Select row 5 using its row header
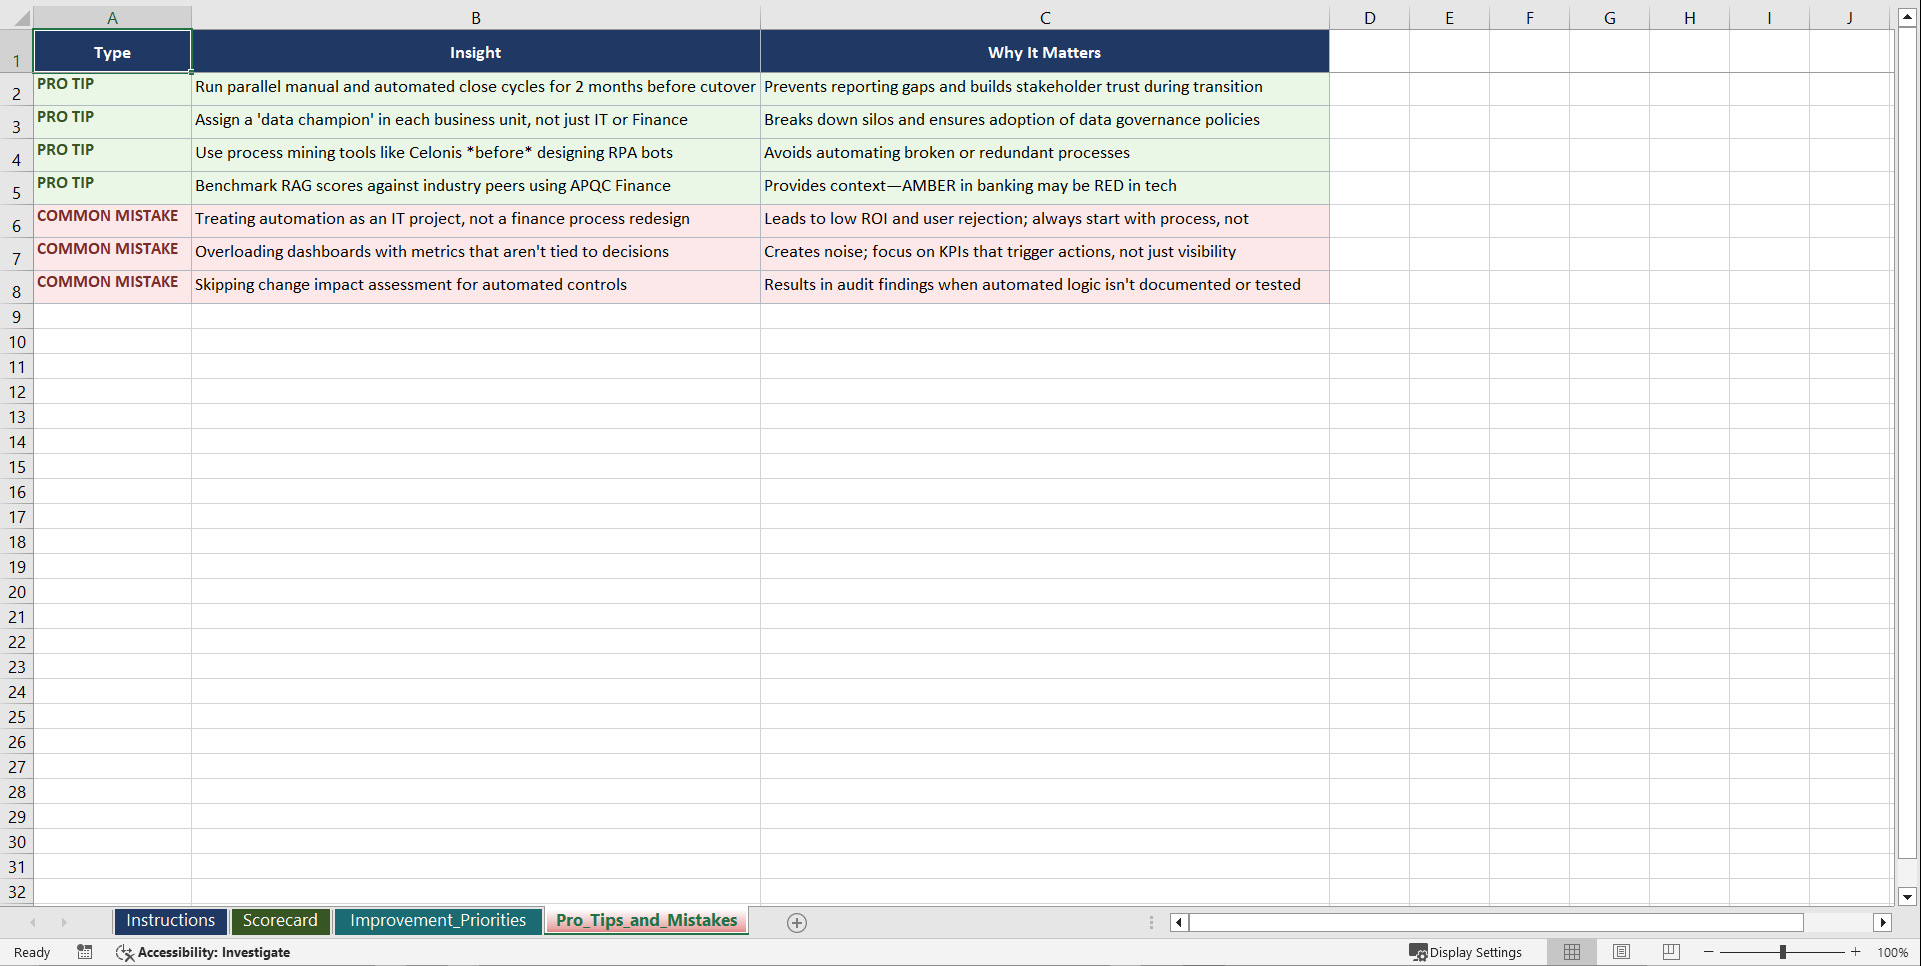 [x=16, y=189]
